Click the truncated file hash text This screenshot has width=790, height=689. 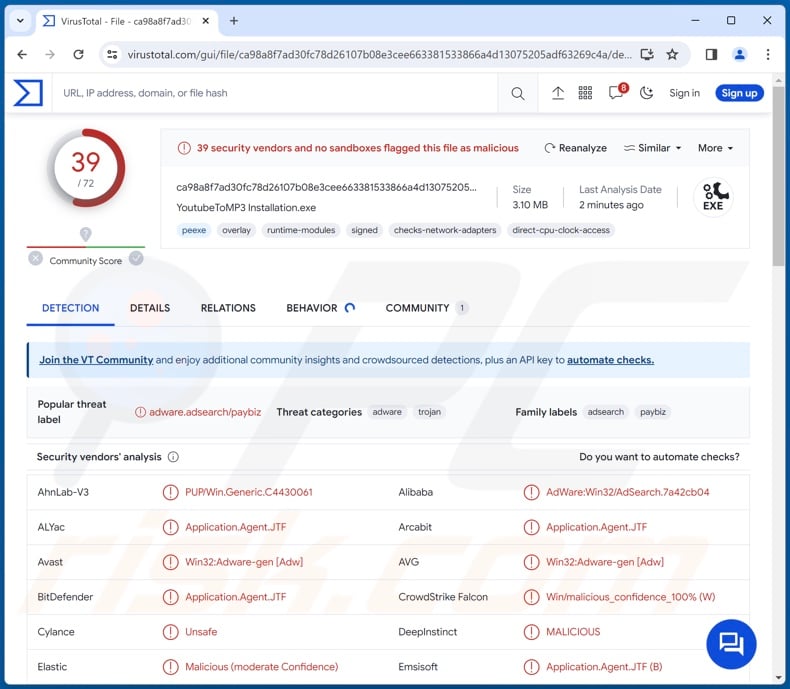click(326, 187)
